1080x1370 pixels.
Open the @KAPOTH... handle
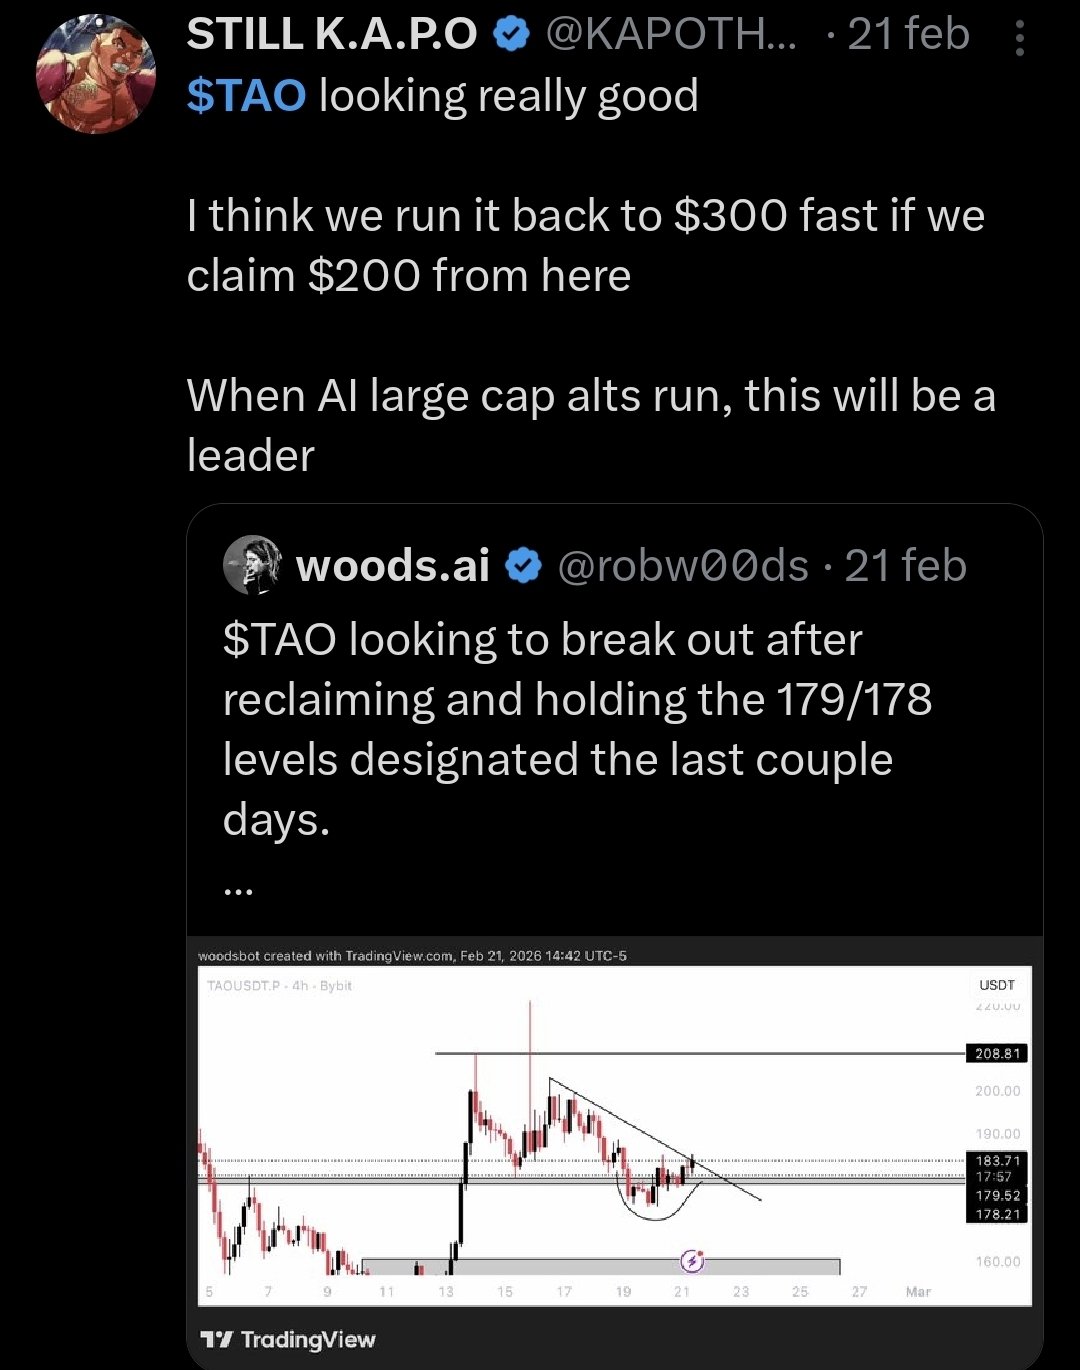click(670, 36)
